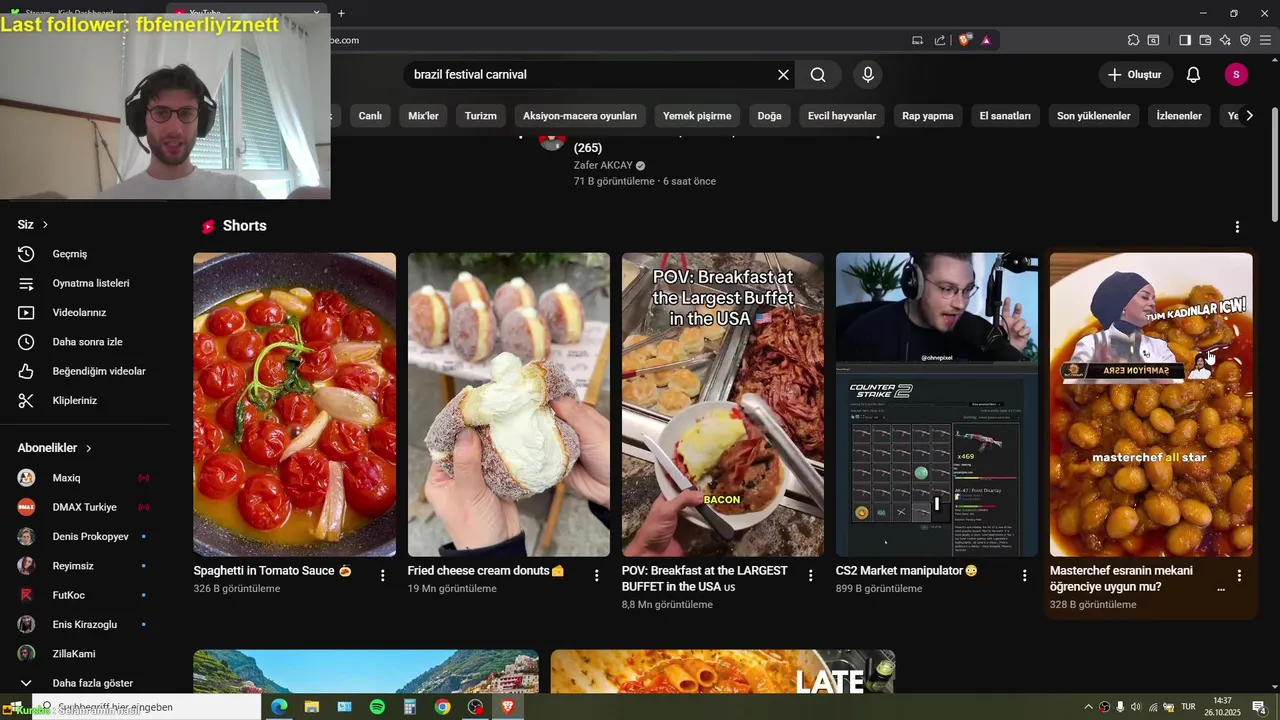The image size is (1280, 720).
Task: Start voice search with microphone icon
Action: click(868, 75)
